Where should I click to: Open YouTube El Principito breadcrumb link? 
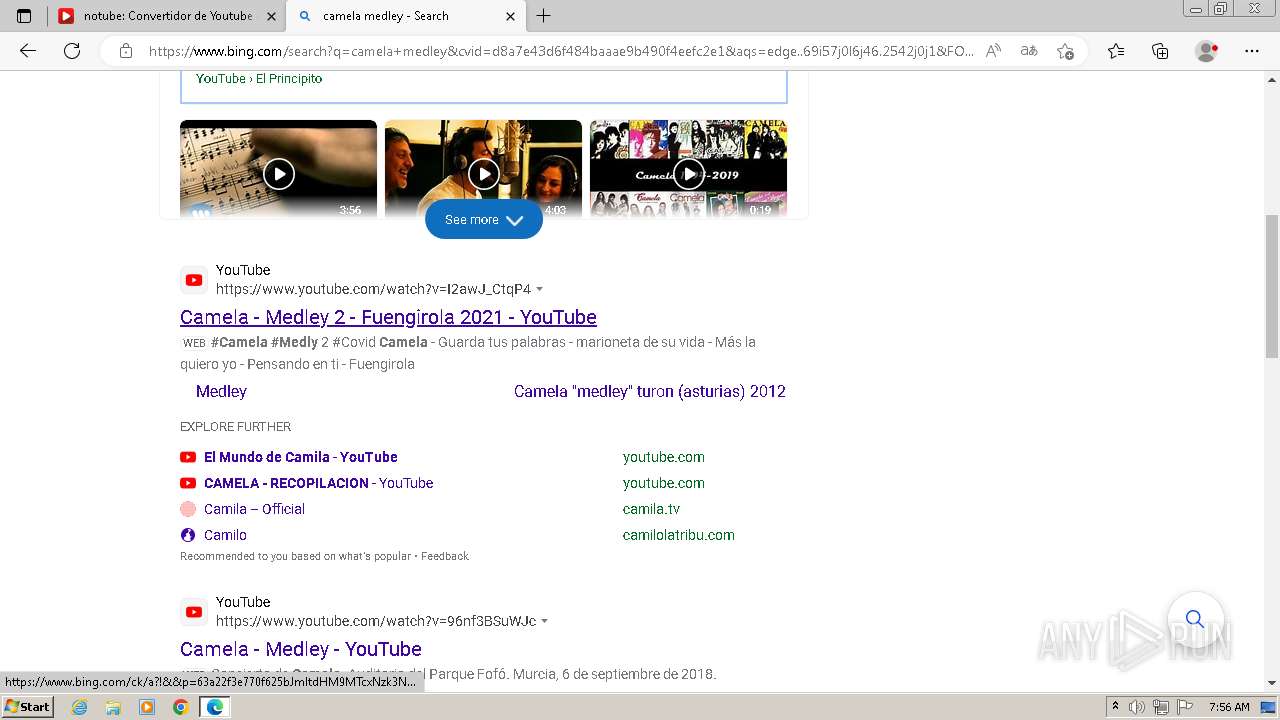click(259, 78)
